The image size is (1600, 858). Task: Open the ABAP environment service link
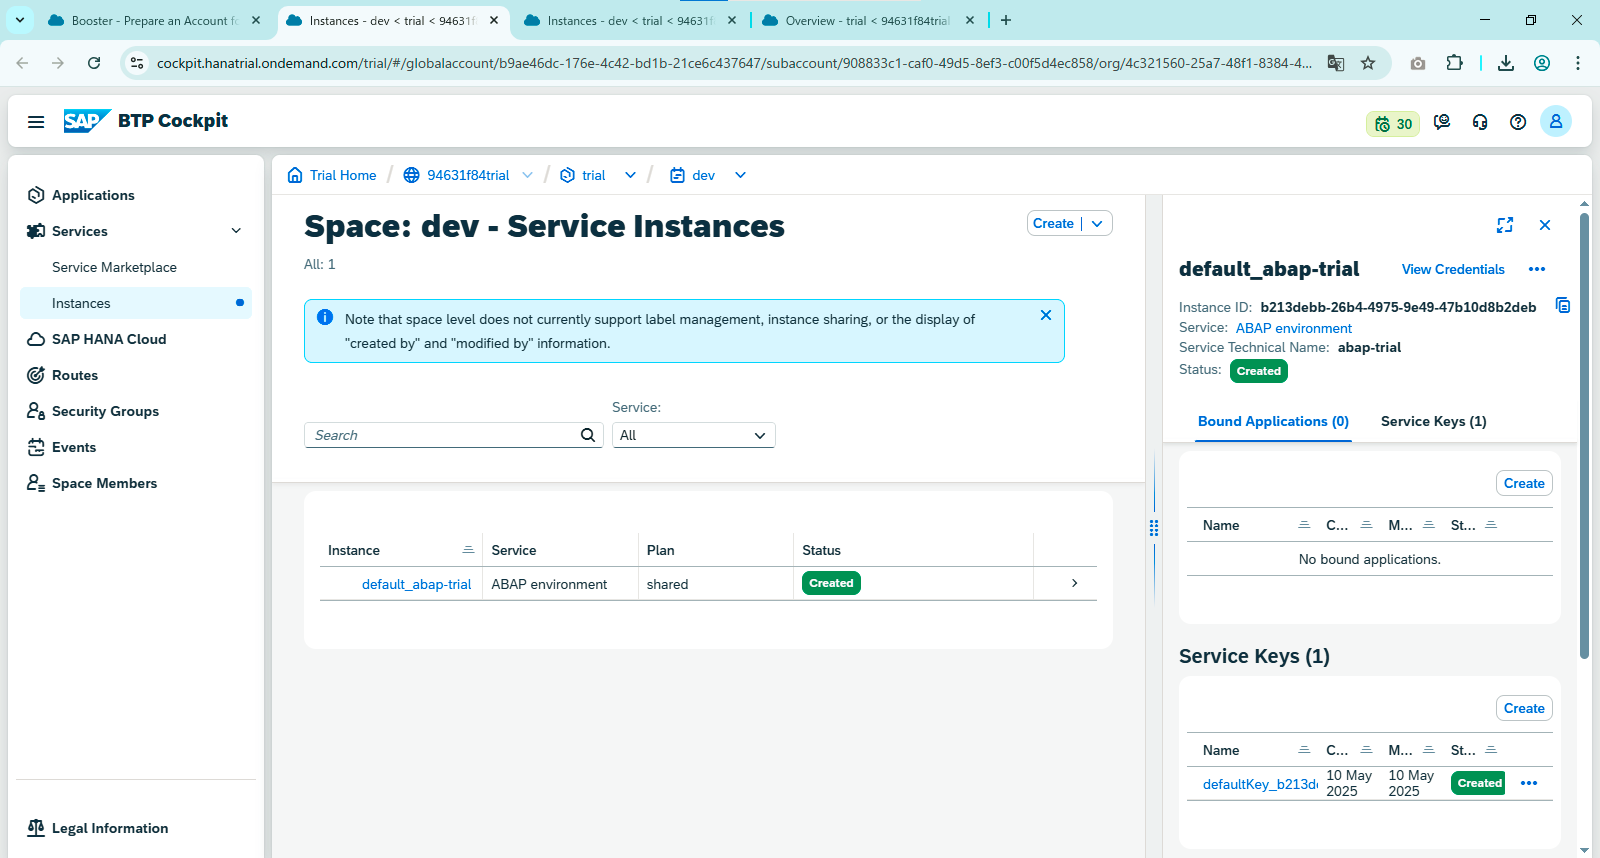[1293, 328]
